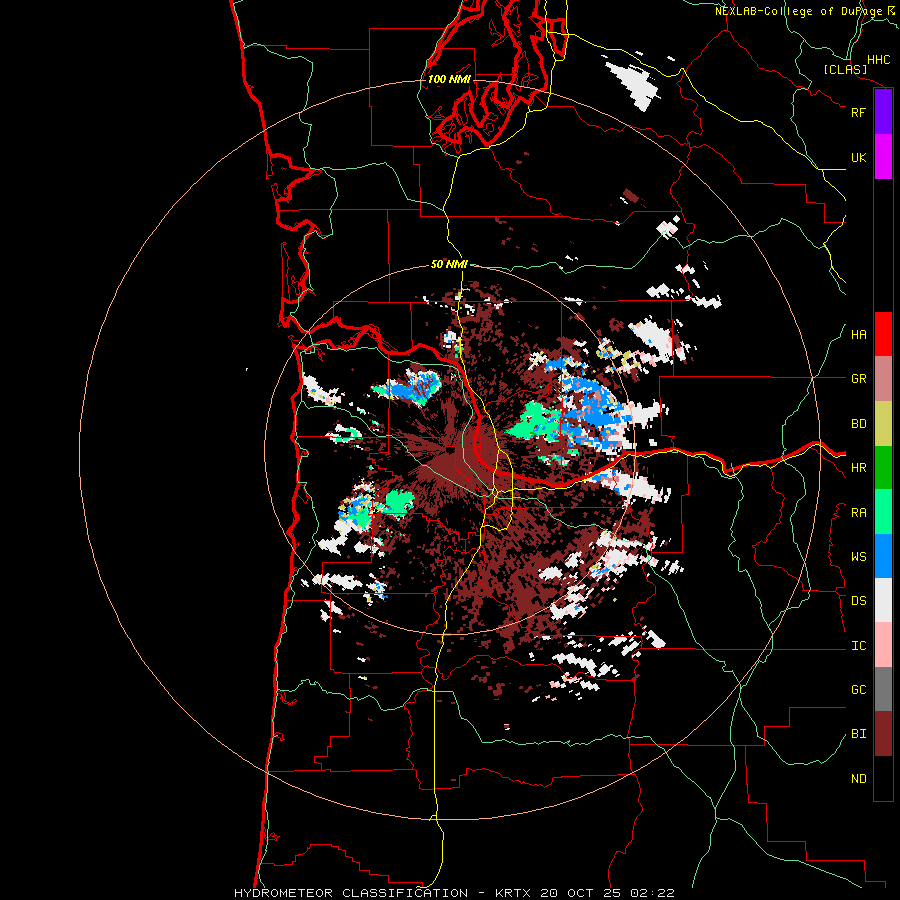Click the dark green HR legend swatch
900x900 pixels.
(883, 468)
